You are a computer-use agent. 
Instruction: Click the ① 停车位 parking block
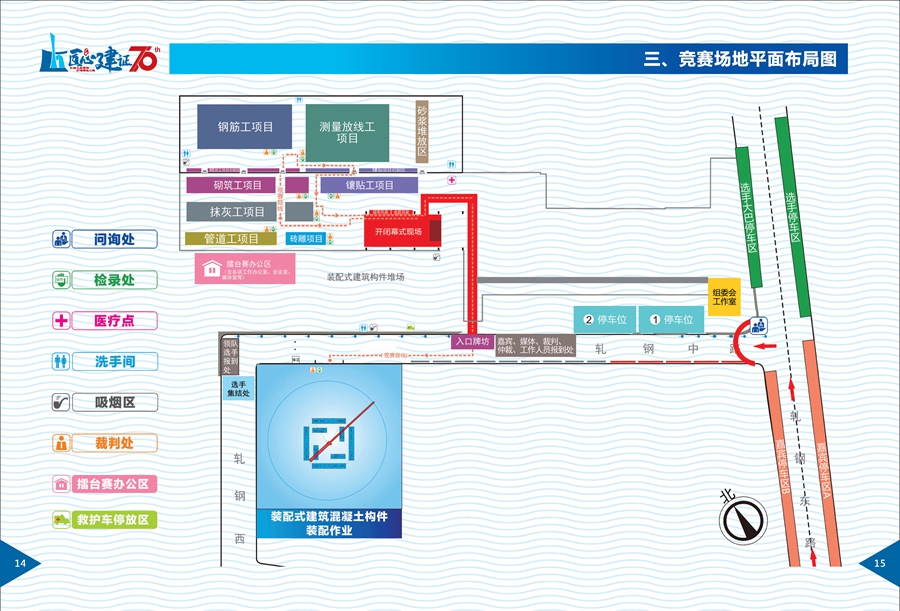[672, 319]
